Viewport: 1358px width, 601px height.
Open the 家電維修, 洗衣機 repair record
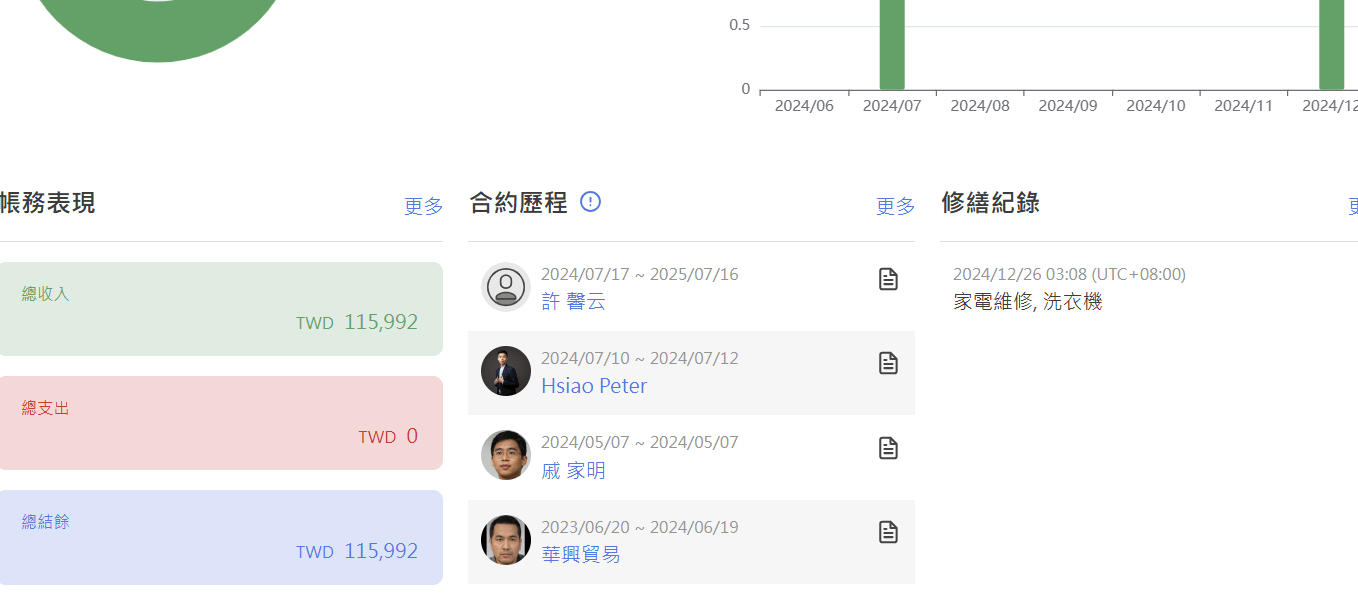tap(1027, 301)
